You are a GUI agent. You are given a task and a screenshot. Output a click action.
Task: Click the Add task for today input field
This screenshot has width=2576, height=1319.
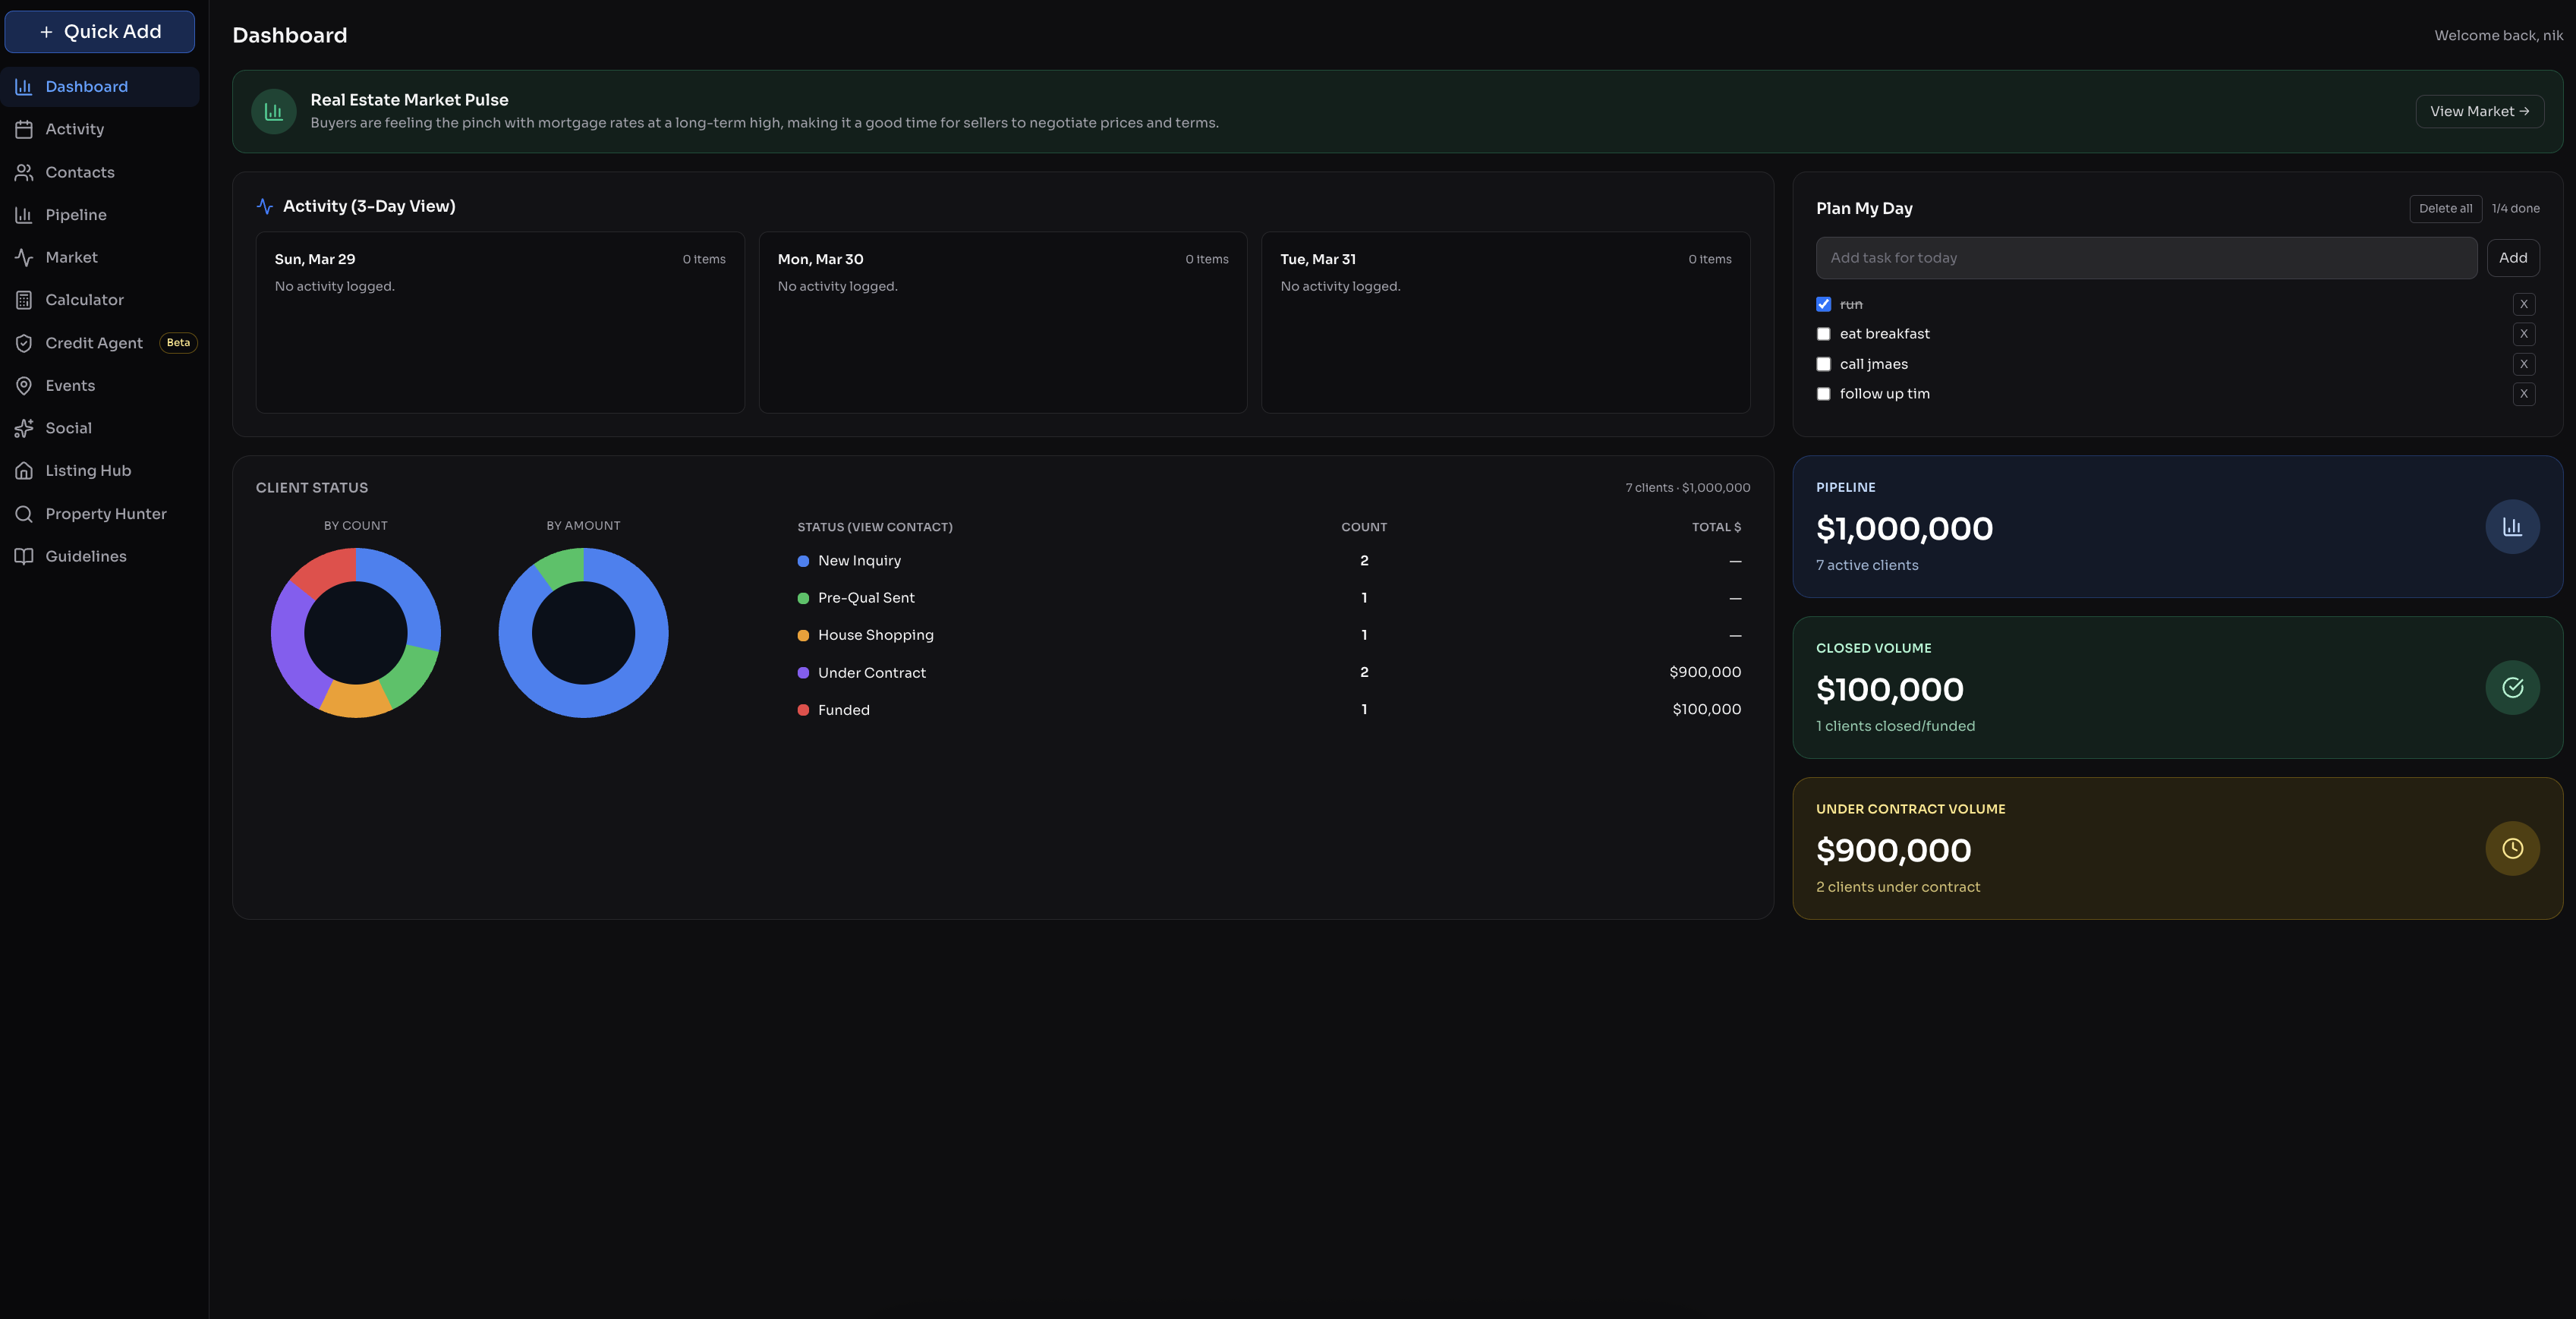2146,257
